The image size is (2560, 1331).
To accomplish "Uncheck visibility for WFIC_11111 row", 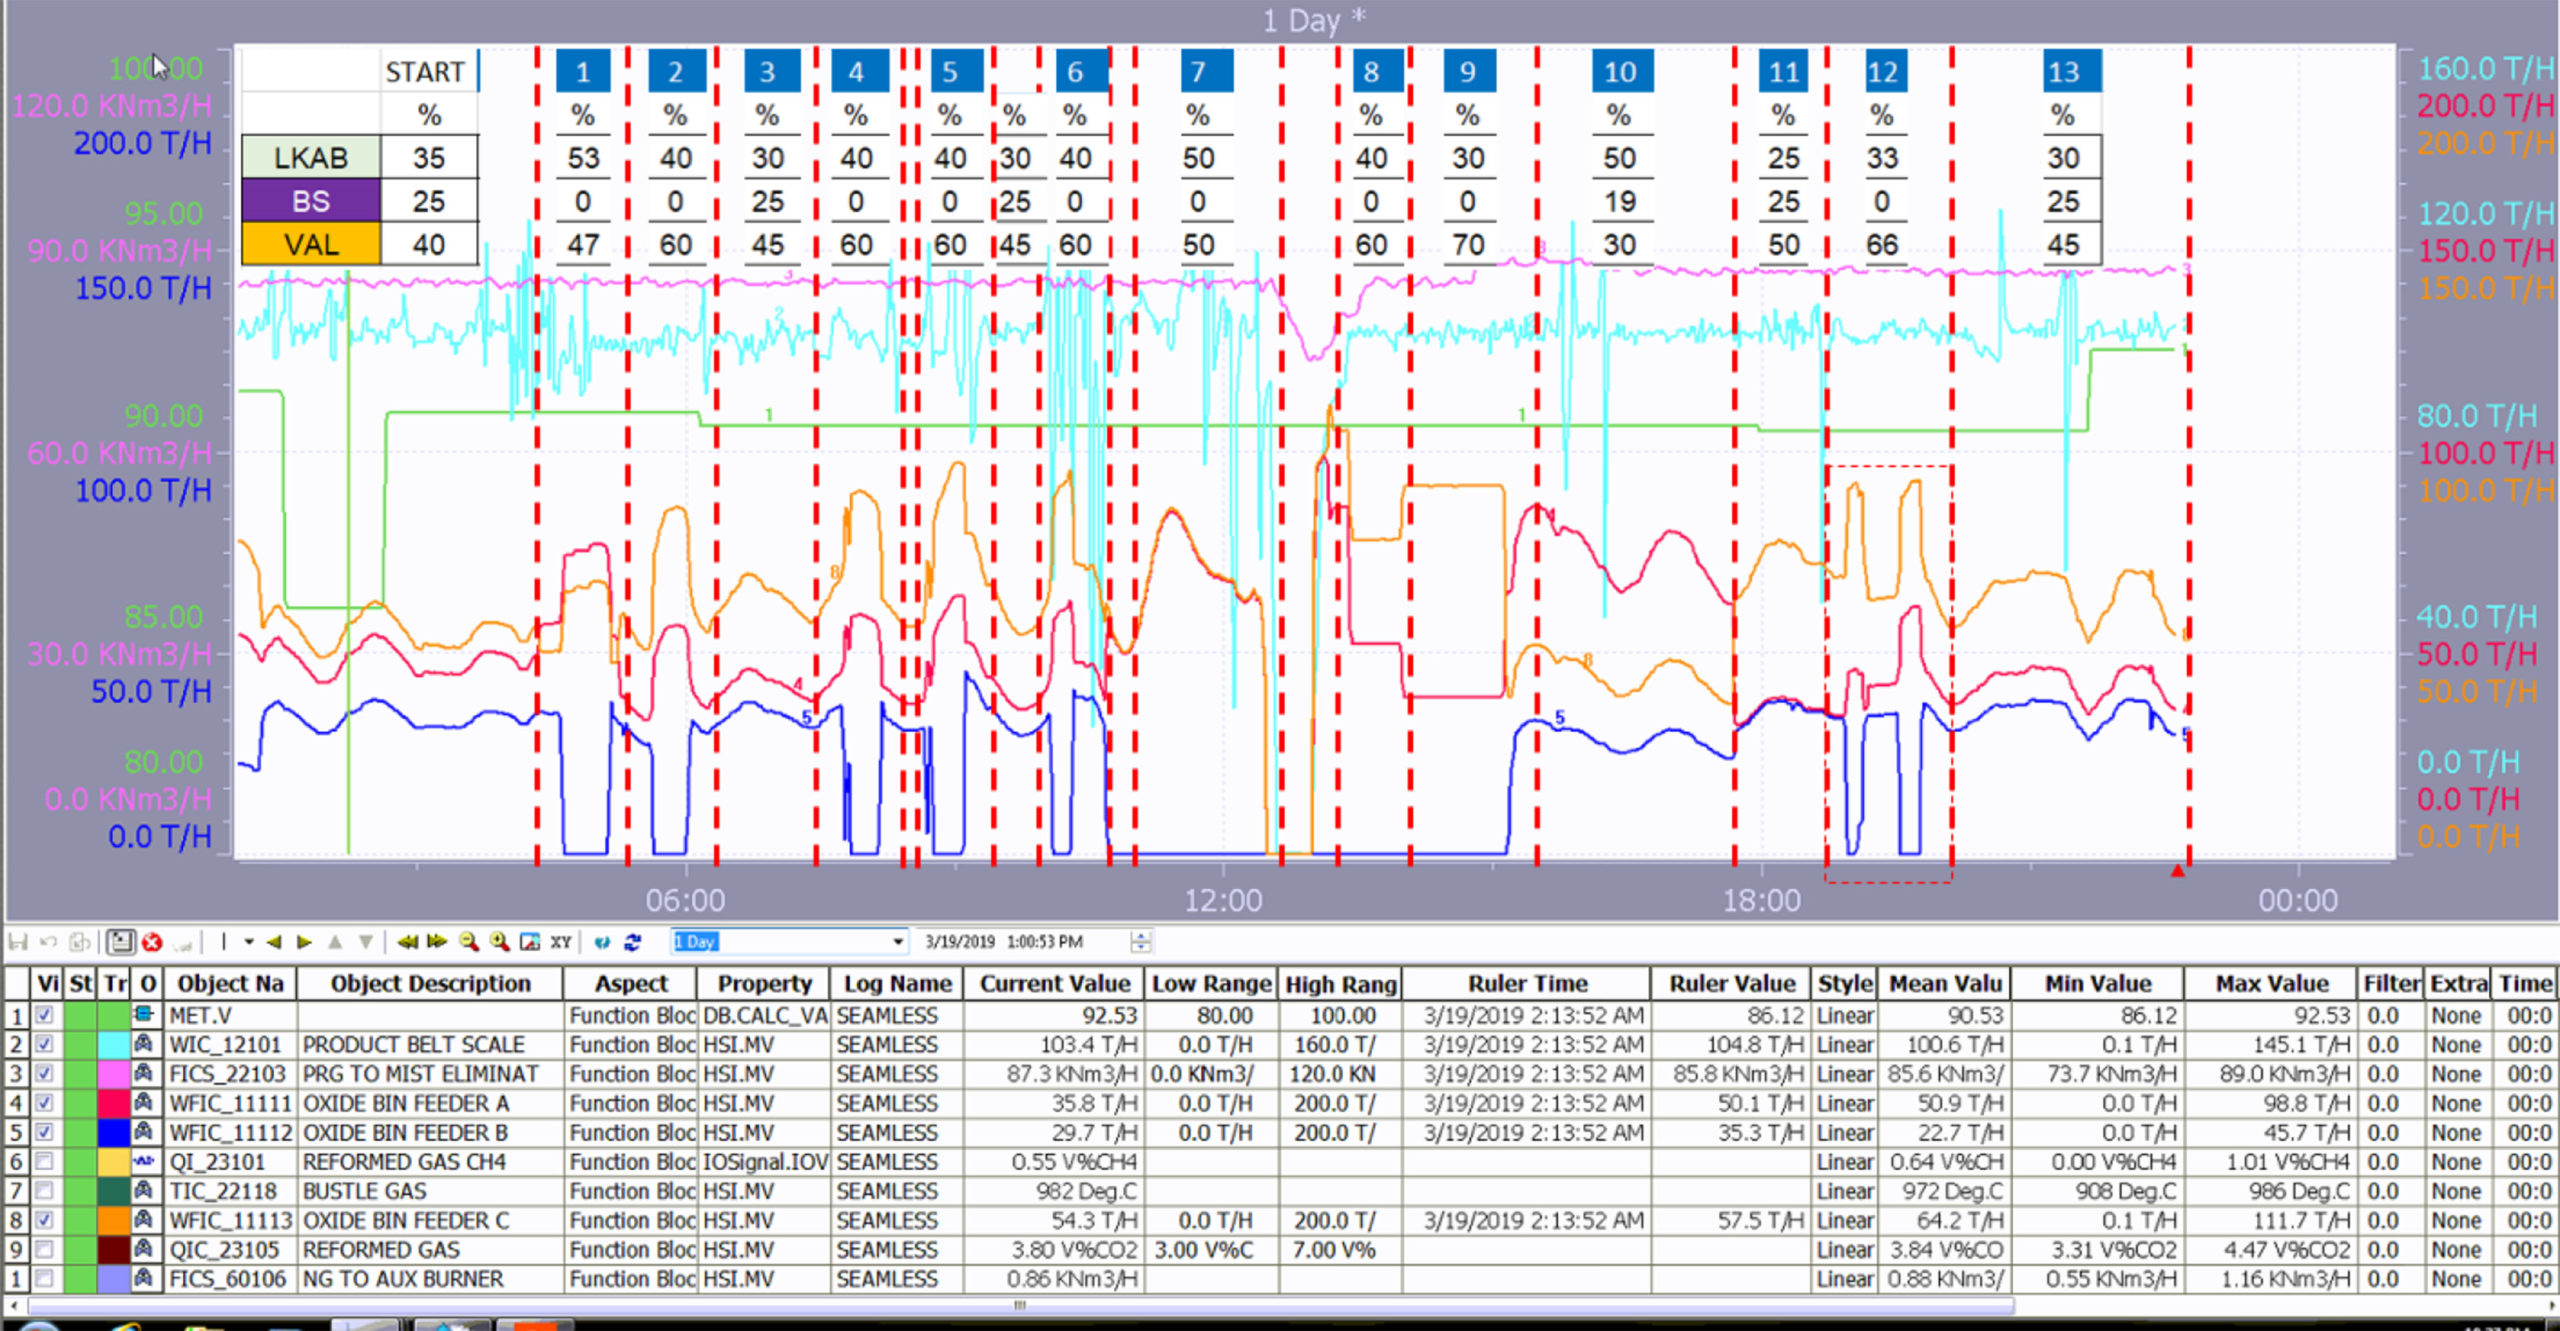I will [45, 1103].
